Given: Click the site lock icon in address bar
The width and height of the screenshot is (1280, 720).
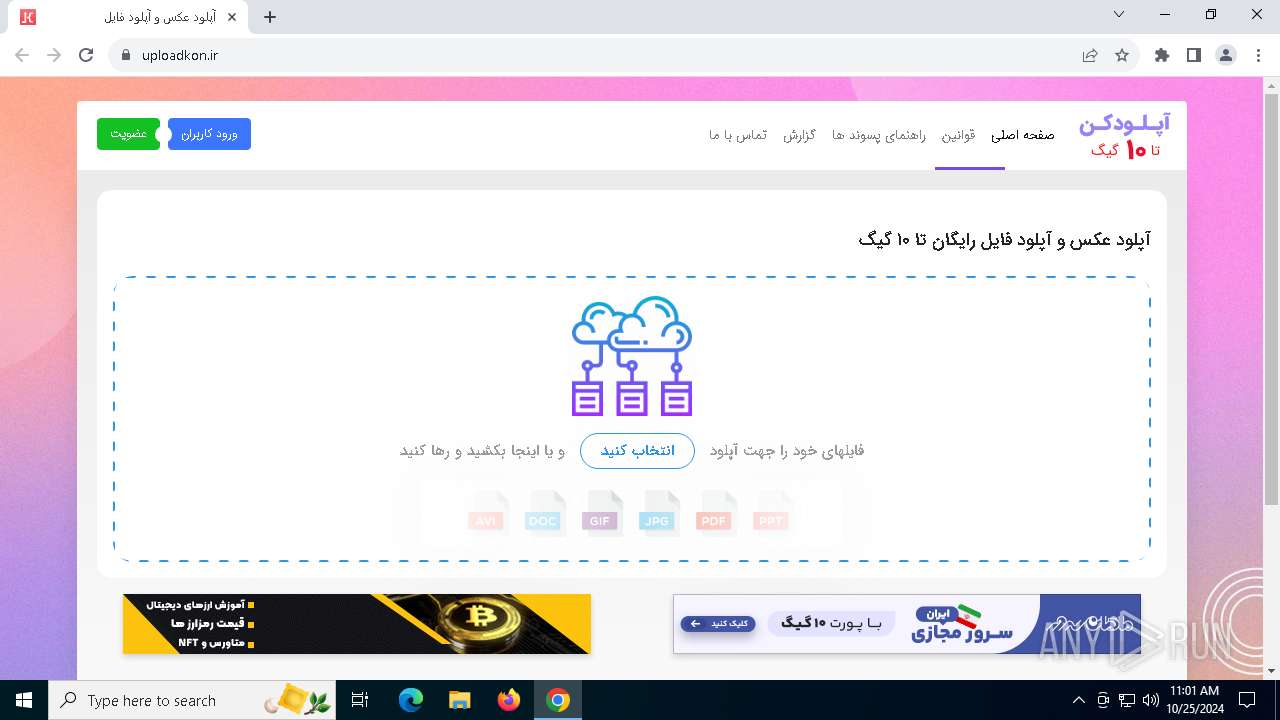Looking at the screenshot, I should pos(126,56).
